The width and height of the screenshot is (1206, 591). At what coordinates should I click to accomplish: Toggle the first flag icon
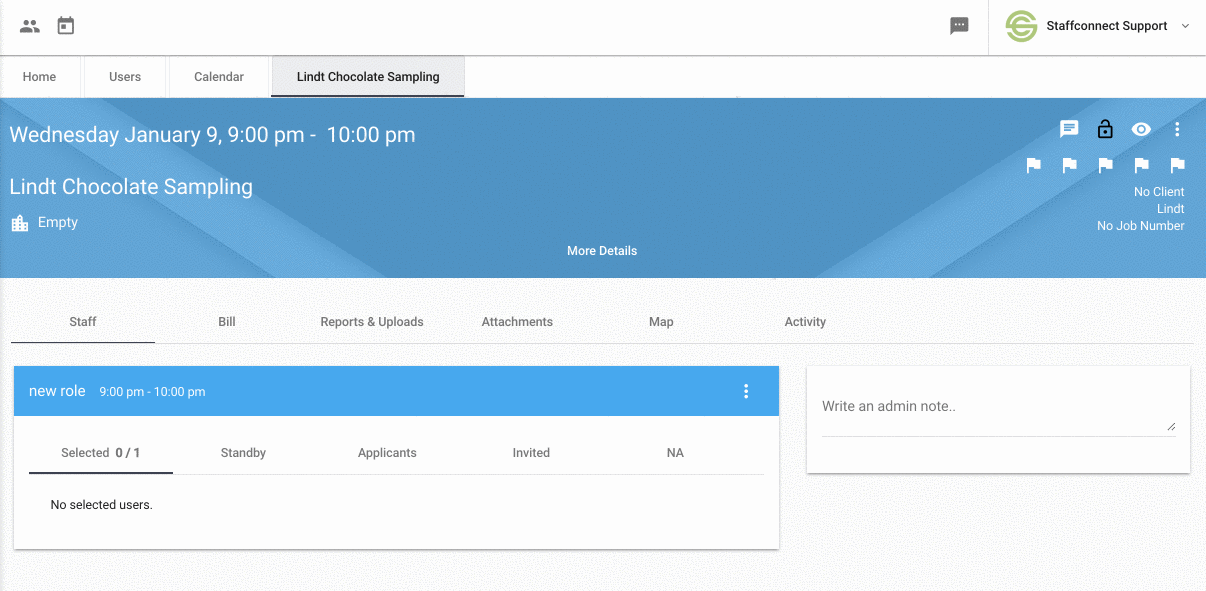coord(1034,165)
